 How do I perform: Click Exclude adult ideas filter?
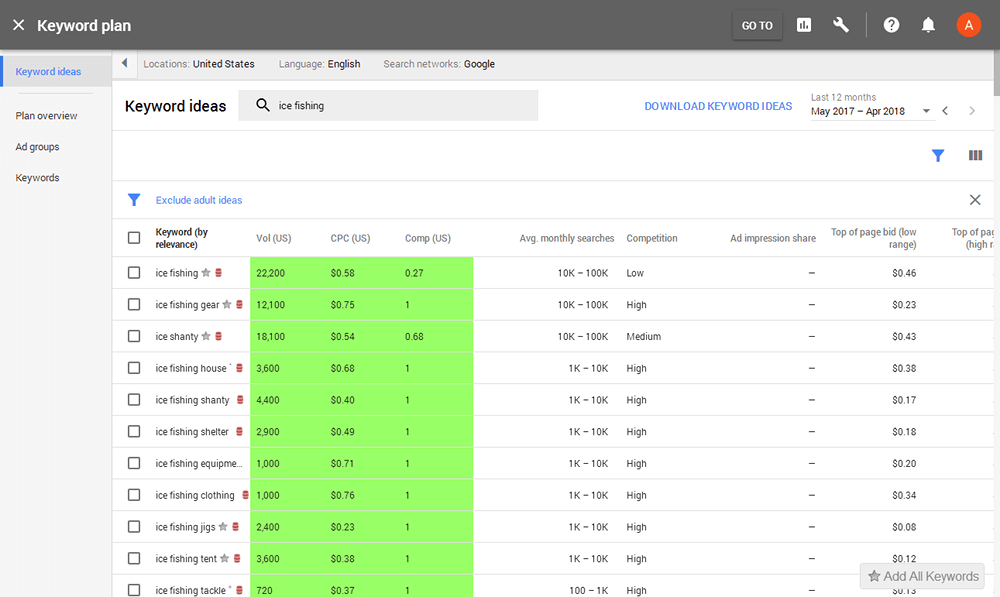tap(199, 200)
